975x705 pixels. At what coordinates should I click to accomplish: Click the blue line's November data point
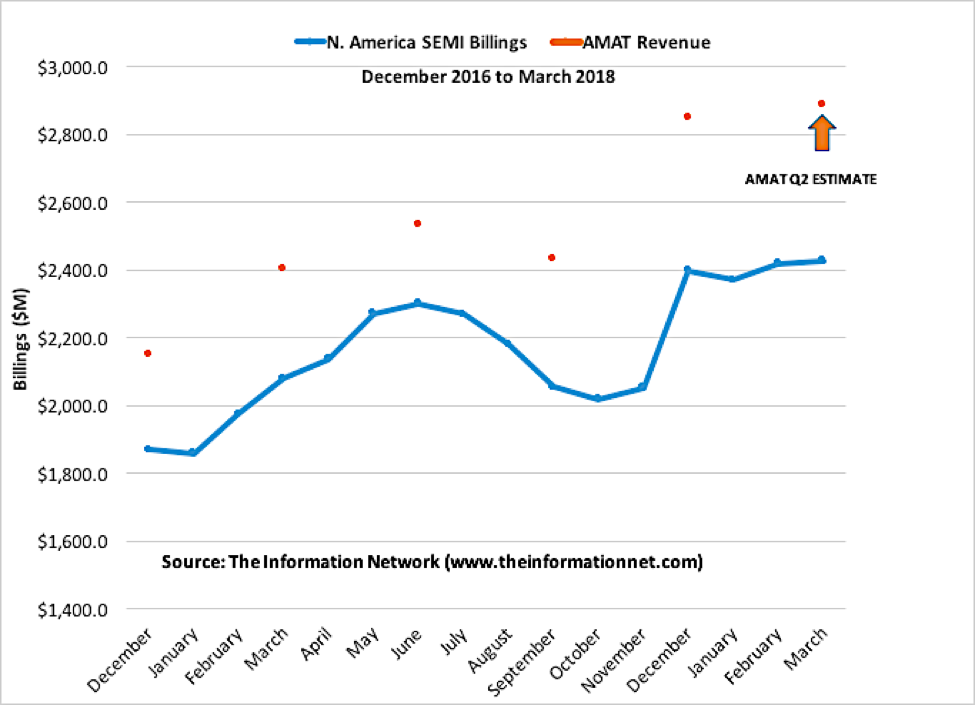[x=643, y=387]
